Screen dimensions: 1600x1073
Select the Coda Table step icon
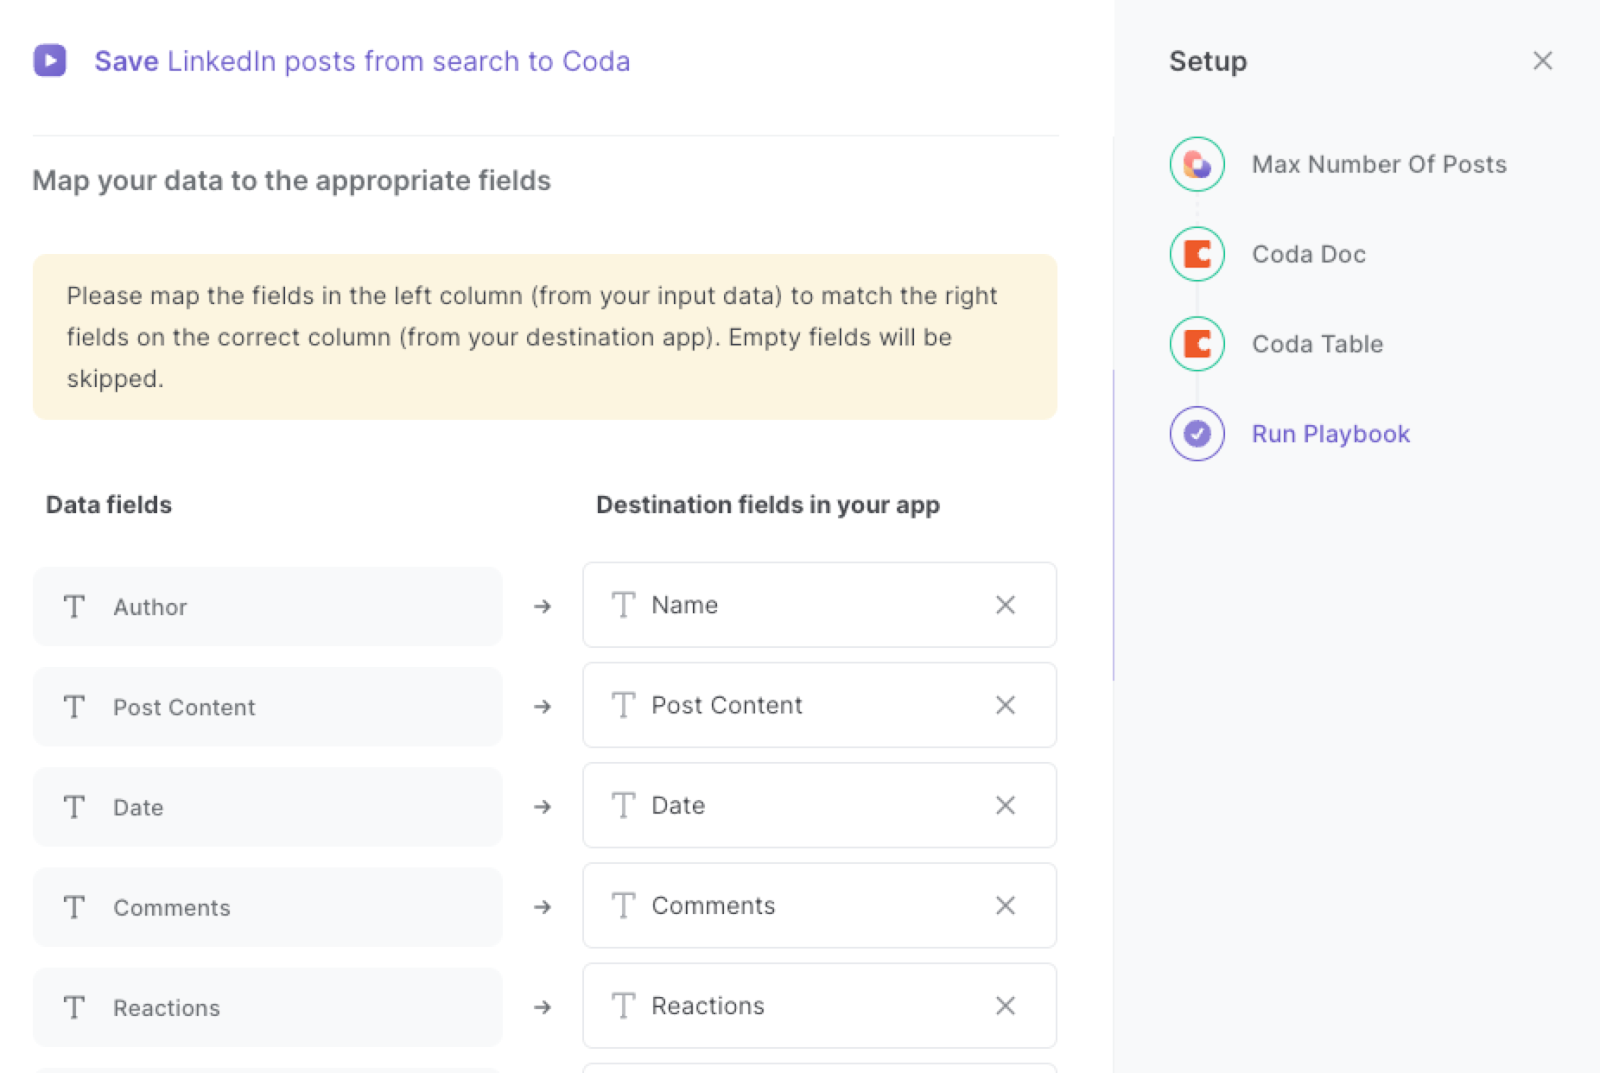(x=1197, y=344)
